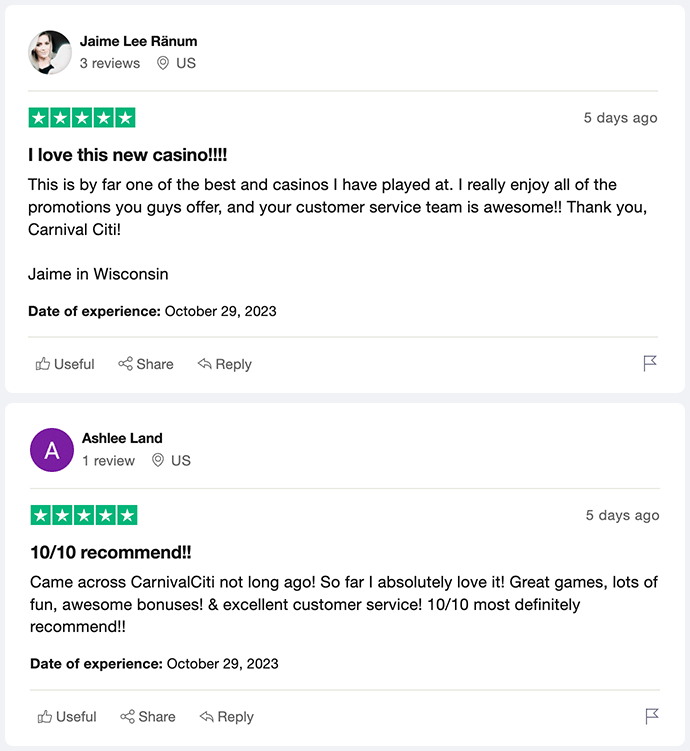The height and width of the screenshot is (751, 690).
Task: Click "3 reviews" under Jaime Lee Ränum
Action: [110, 63]
